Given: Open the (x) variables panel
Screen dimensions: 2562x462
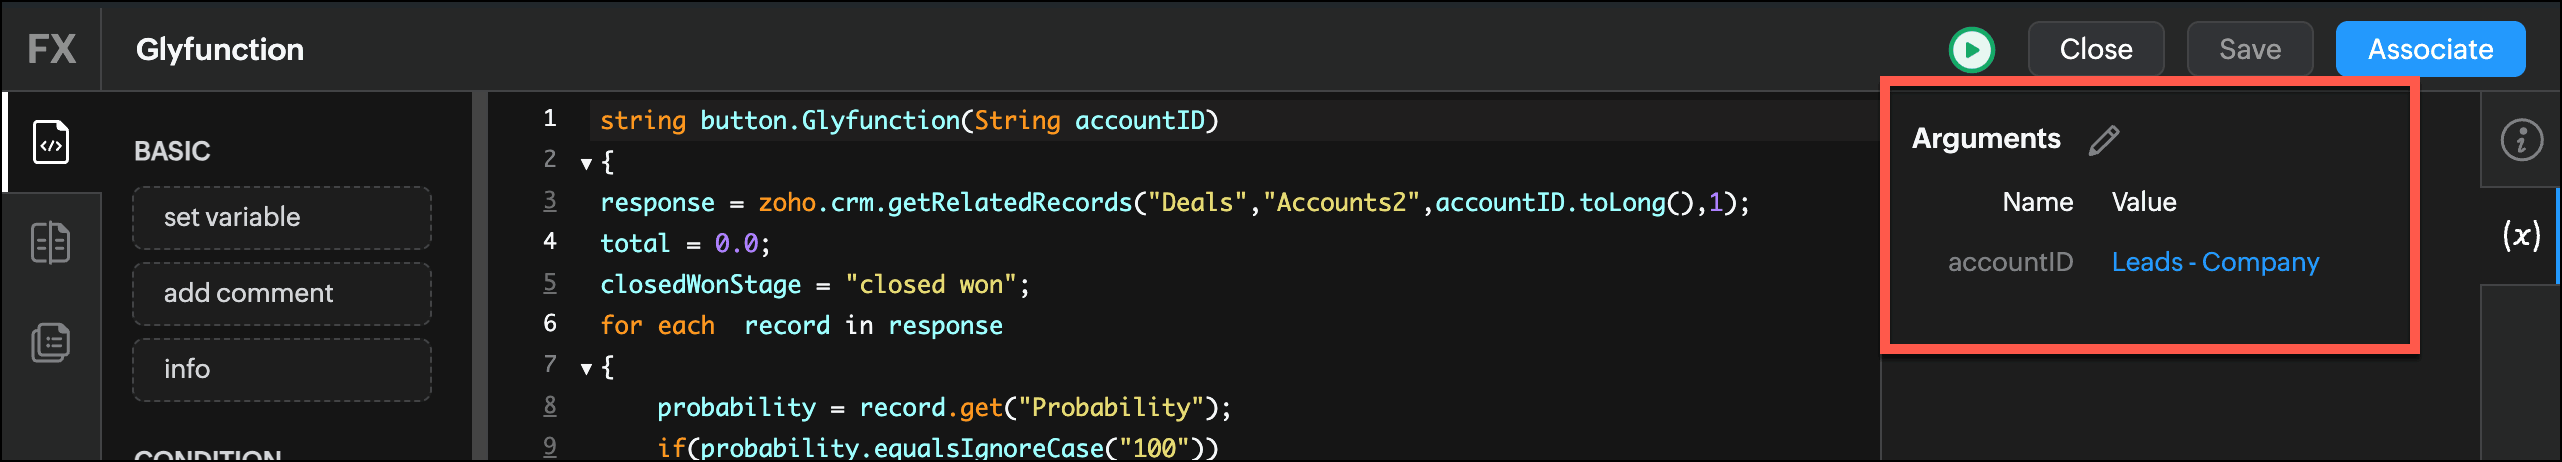Looking at the screenshot, I should tap(2520, 236).
